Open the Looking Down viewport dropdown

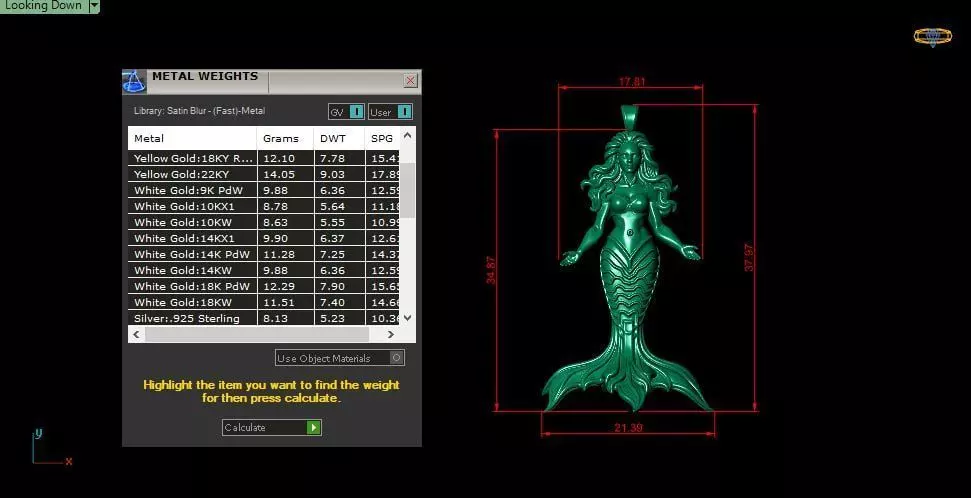(x=94, y=6)
